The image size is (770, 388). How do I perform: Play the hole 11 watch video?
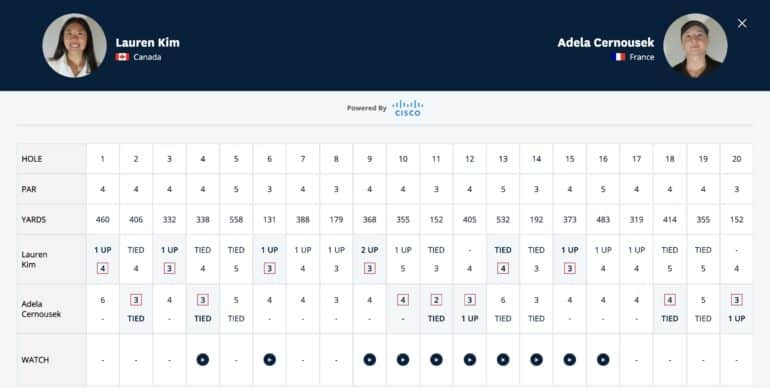coord(436,360)
